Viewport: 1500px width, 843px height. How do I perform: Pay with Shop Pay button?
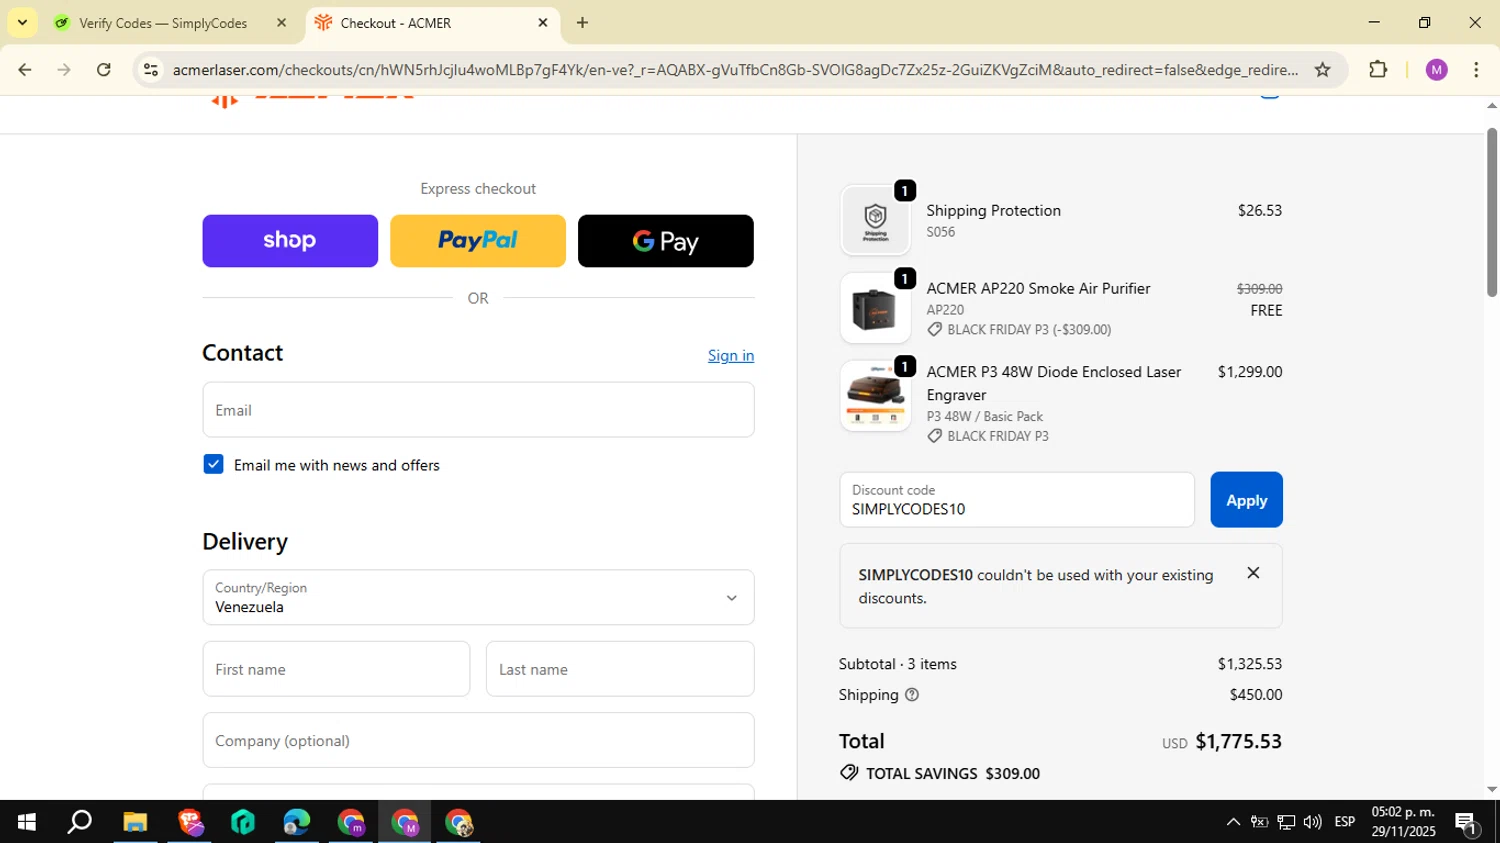point(290,241)
